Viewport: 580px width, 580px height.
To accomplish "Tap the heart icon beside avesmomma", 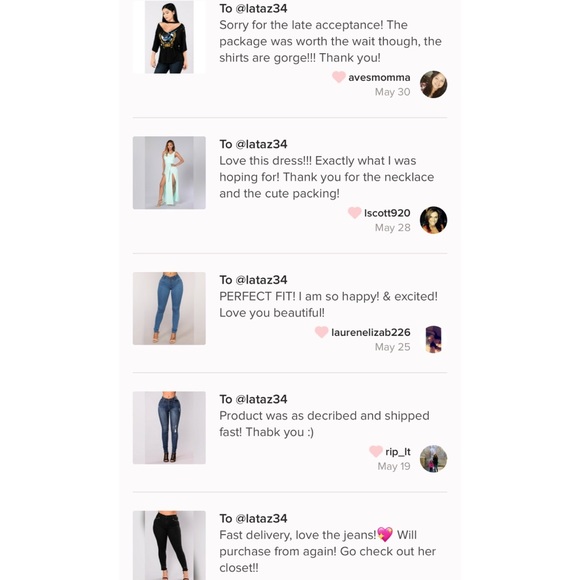I will point(338,77).
